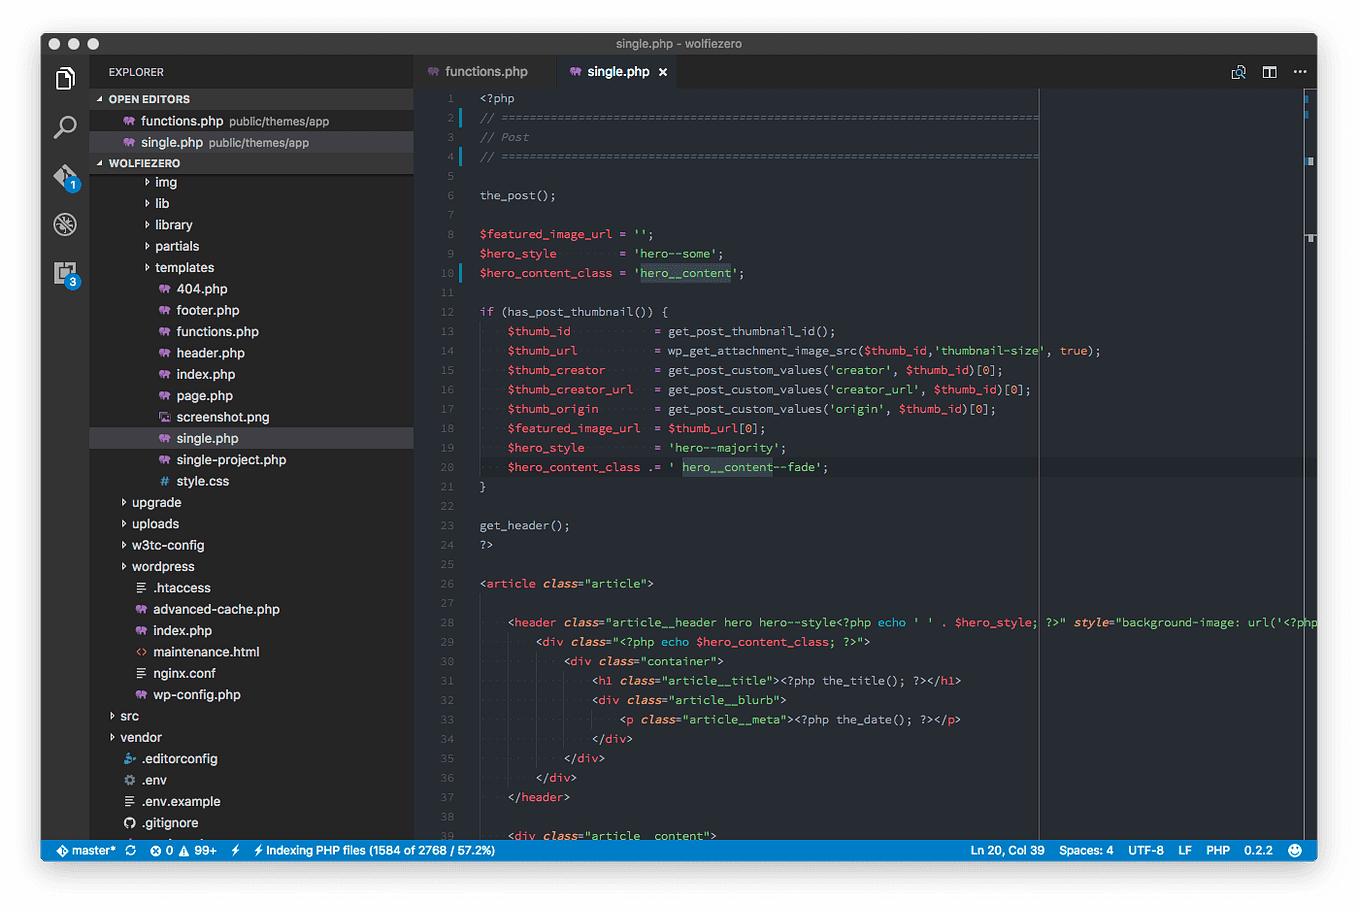The height and width of the screenshot is (910, 1358).
Task: Split the editor with the split icon
Action: pos(1269,72)
